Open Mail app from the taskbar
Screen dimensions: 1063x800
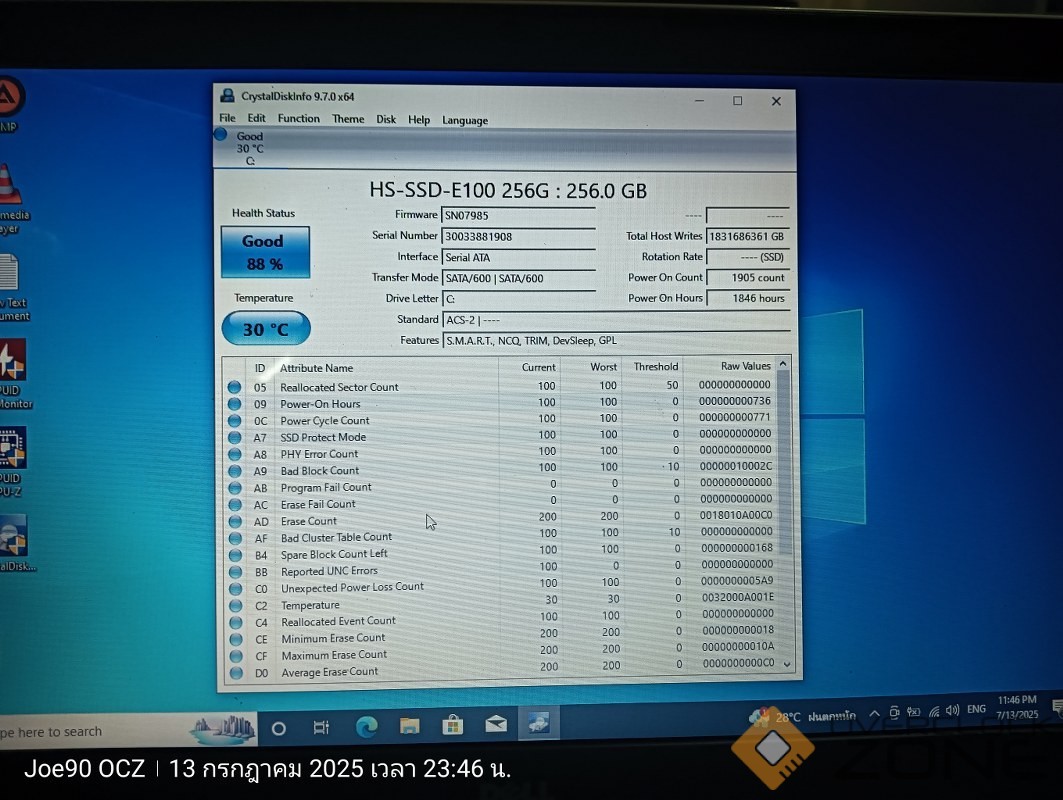496,724
